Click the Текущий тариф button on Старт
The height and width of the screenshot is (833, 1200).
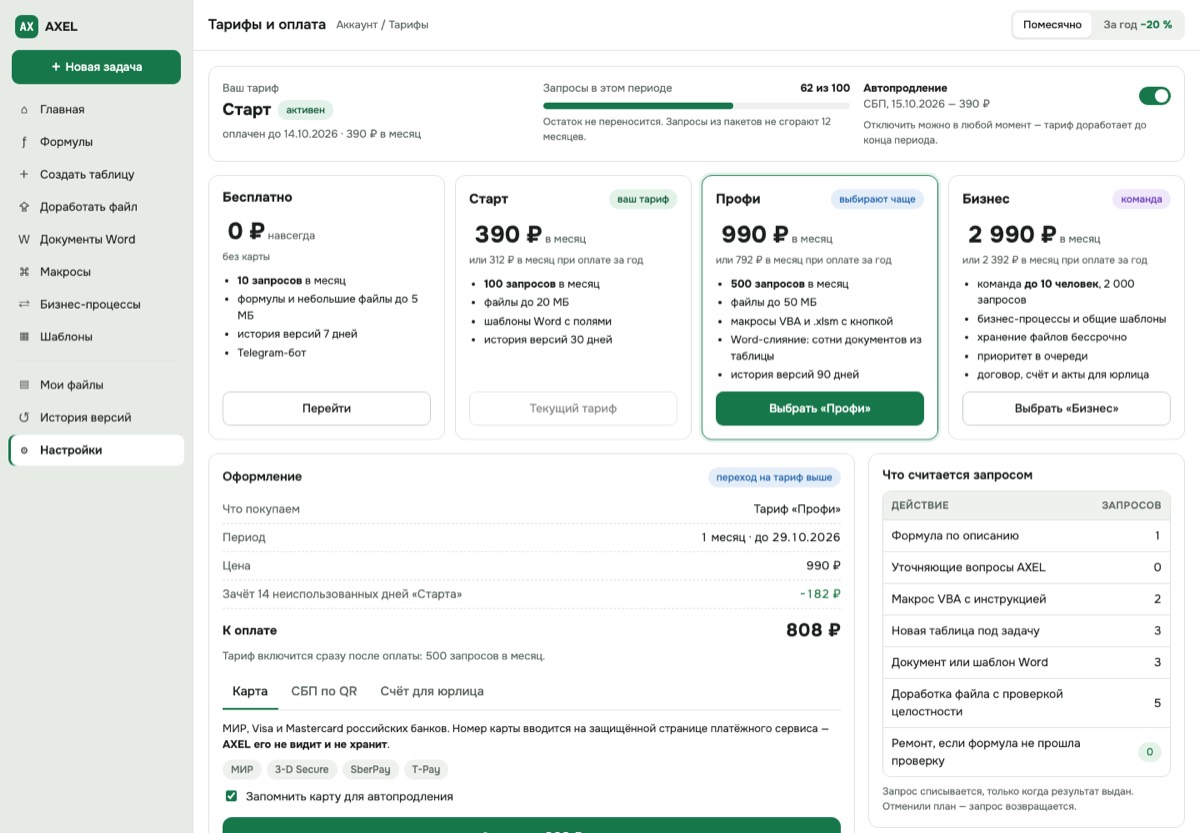pyautogui.click(x=573, y=408)
